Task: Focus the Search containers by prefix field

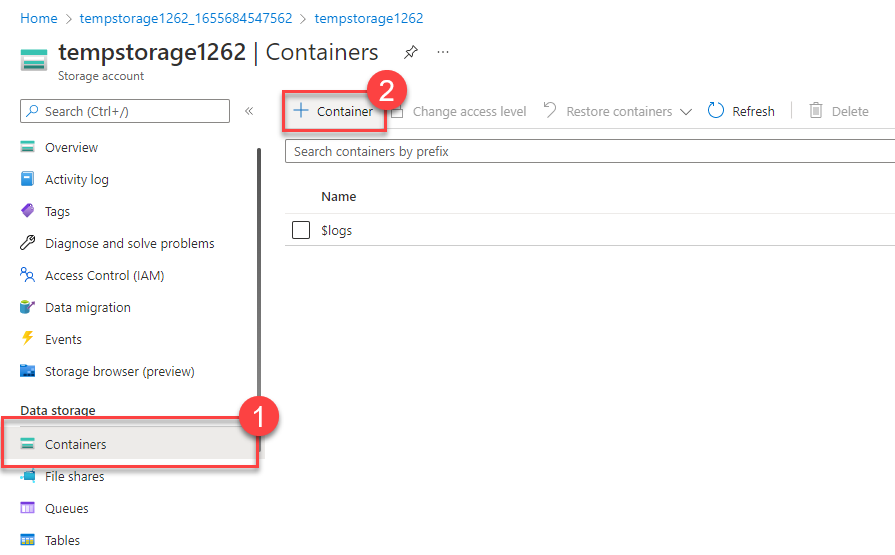Action: click(x=588, y=151)
